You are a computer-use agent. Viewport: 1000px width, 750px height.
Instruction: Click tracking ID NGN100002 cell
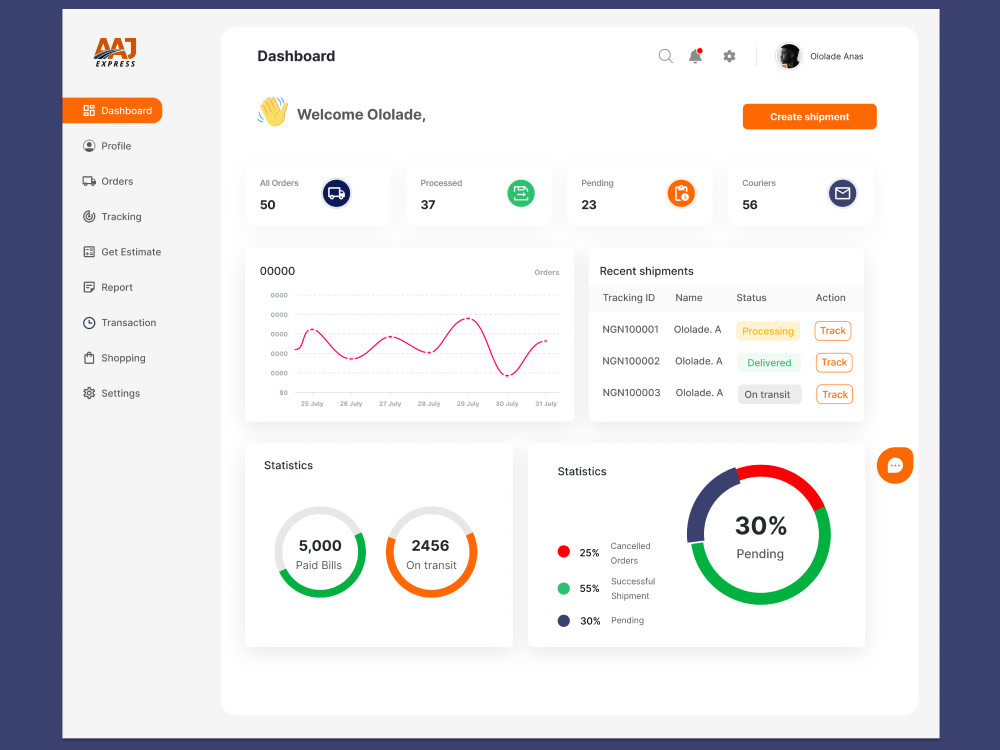[631, 361]
